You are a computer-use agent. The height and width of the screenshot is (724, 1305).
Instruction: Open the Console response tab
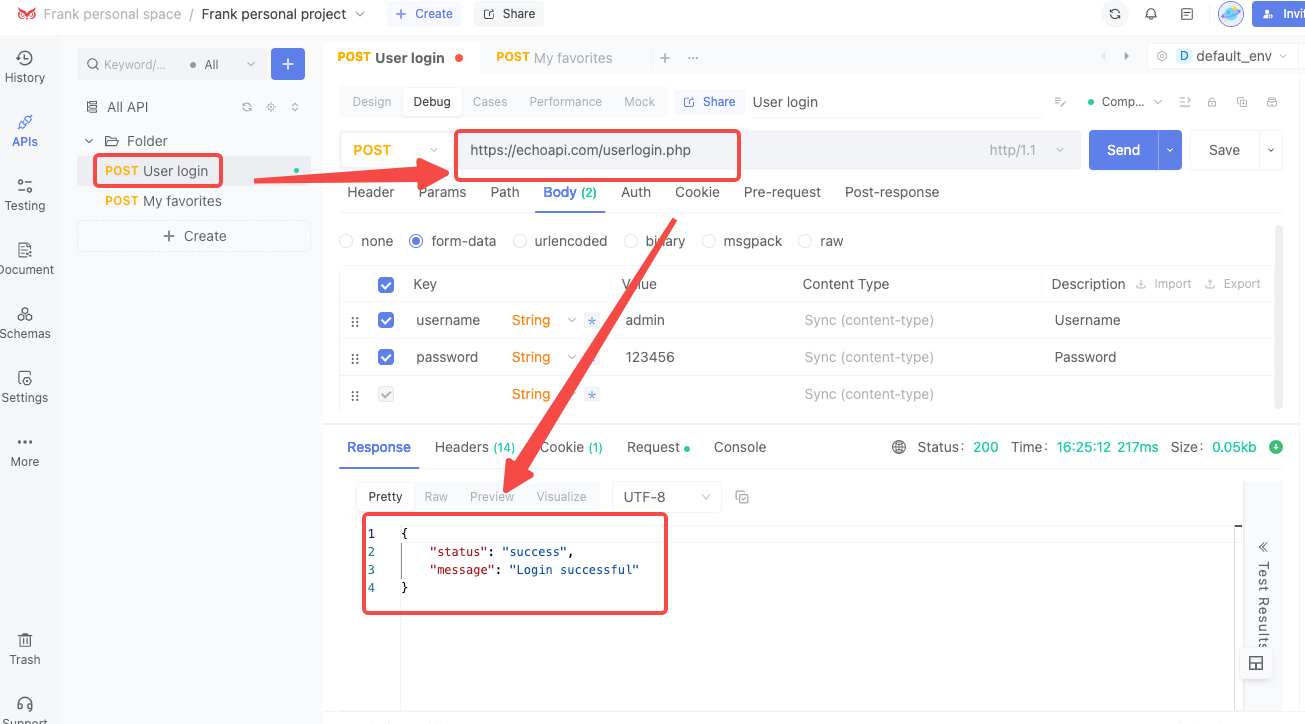[x=740, y=447]
